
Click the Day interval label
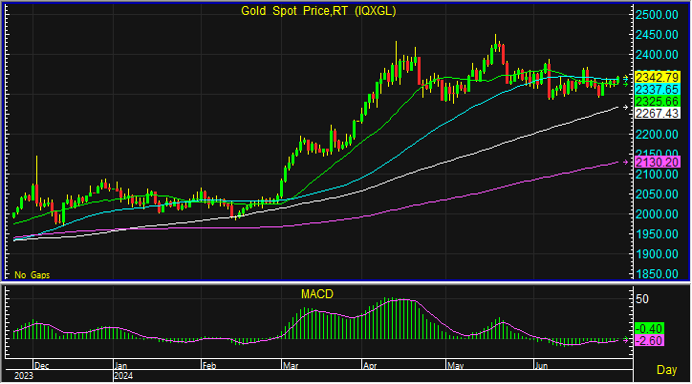(666, 370)
